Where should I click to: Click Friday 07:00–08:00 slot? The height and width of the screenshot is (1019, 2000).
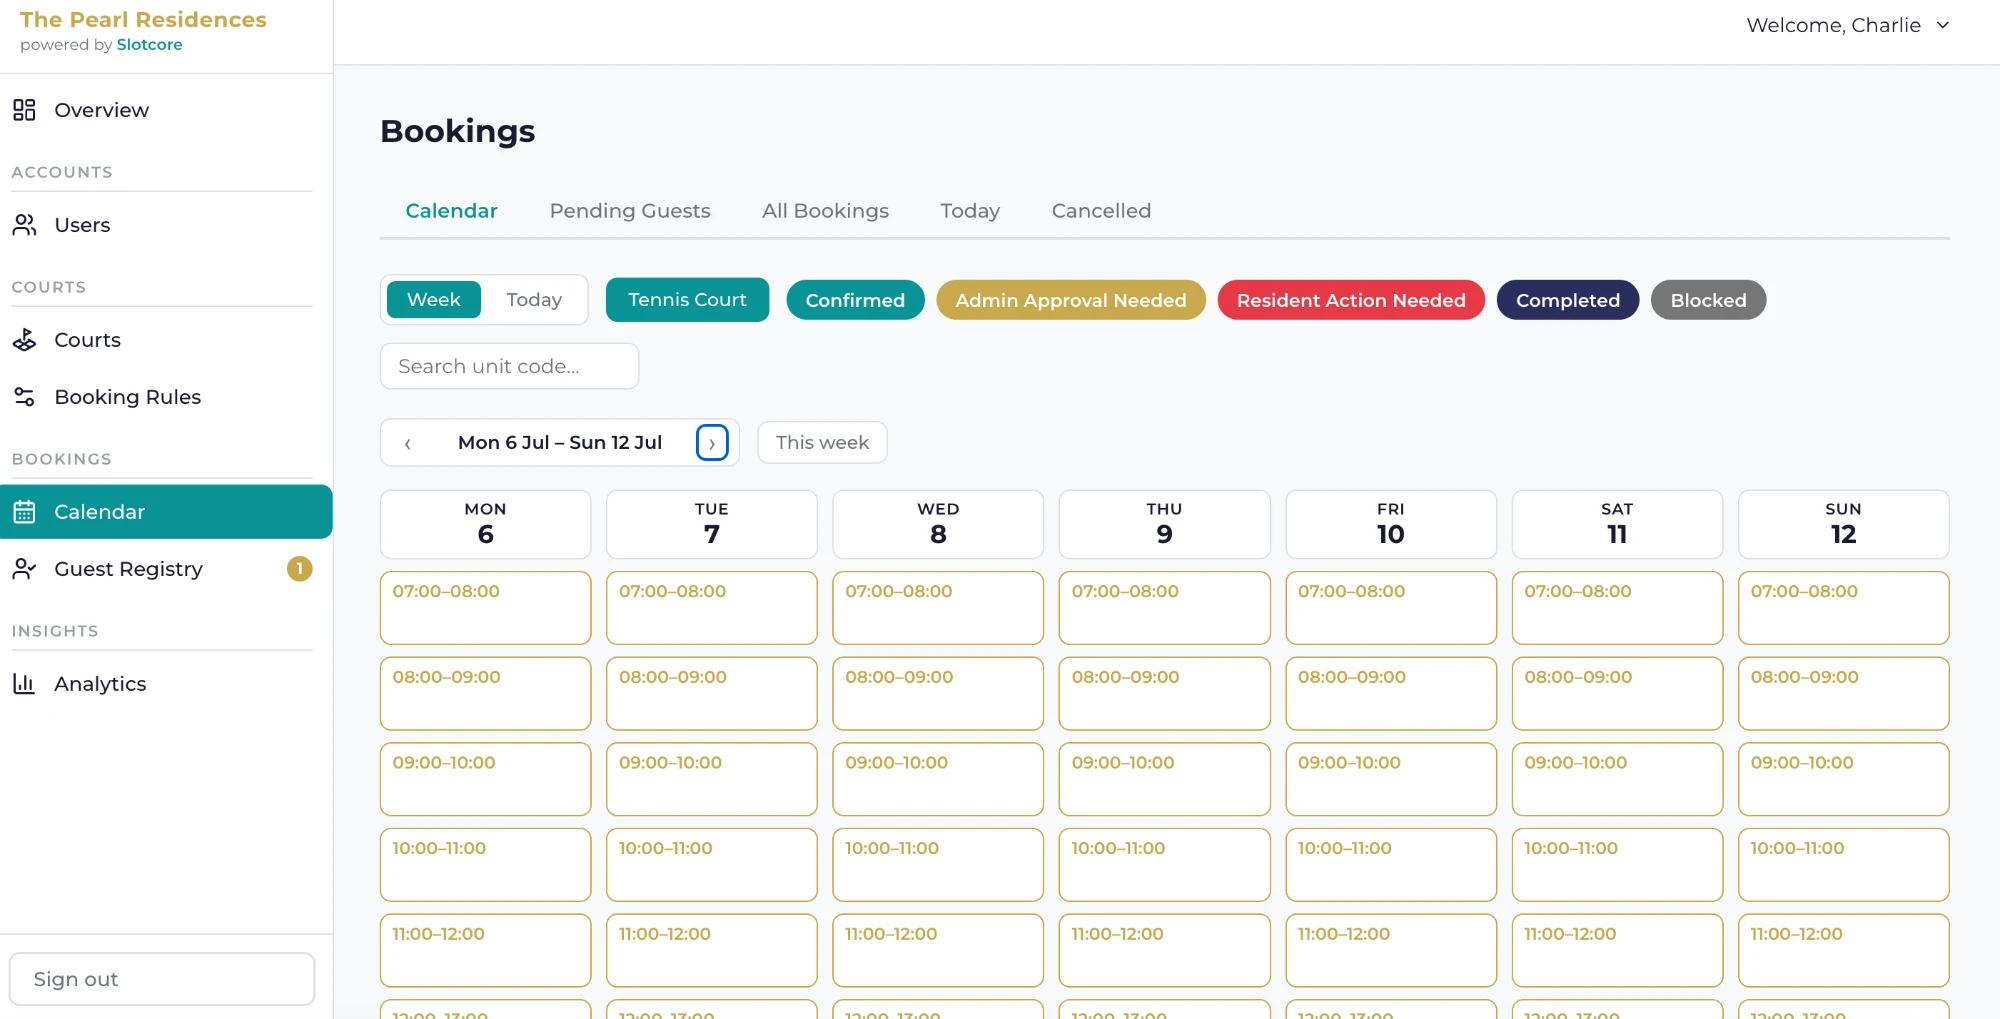1390,608
